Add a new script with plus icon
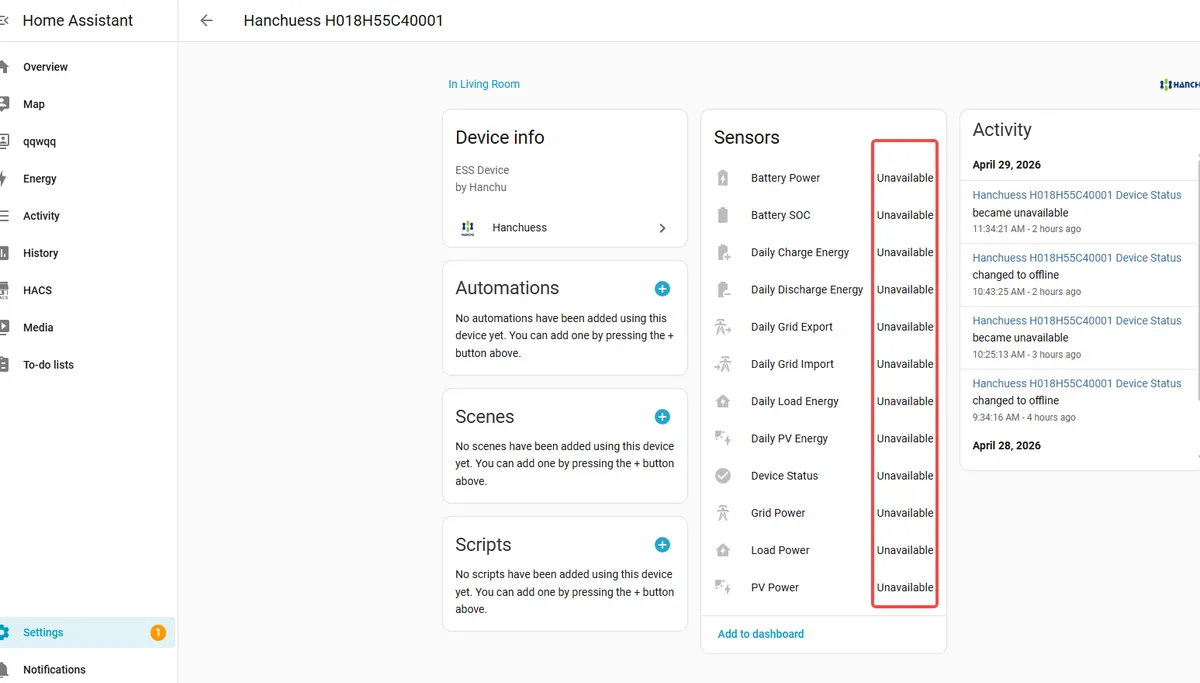The height and width of the screenshot is (683, 1200). (x=662, y=545)
